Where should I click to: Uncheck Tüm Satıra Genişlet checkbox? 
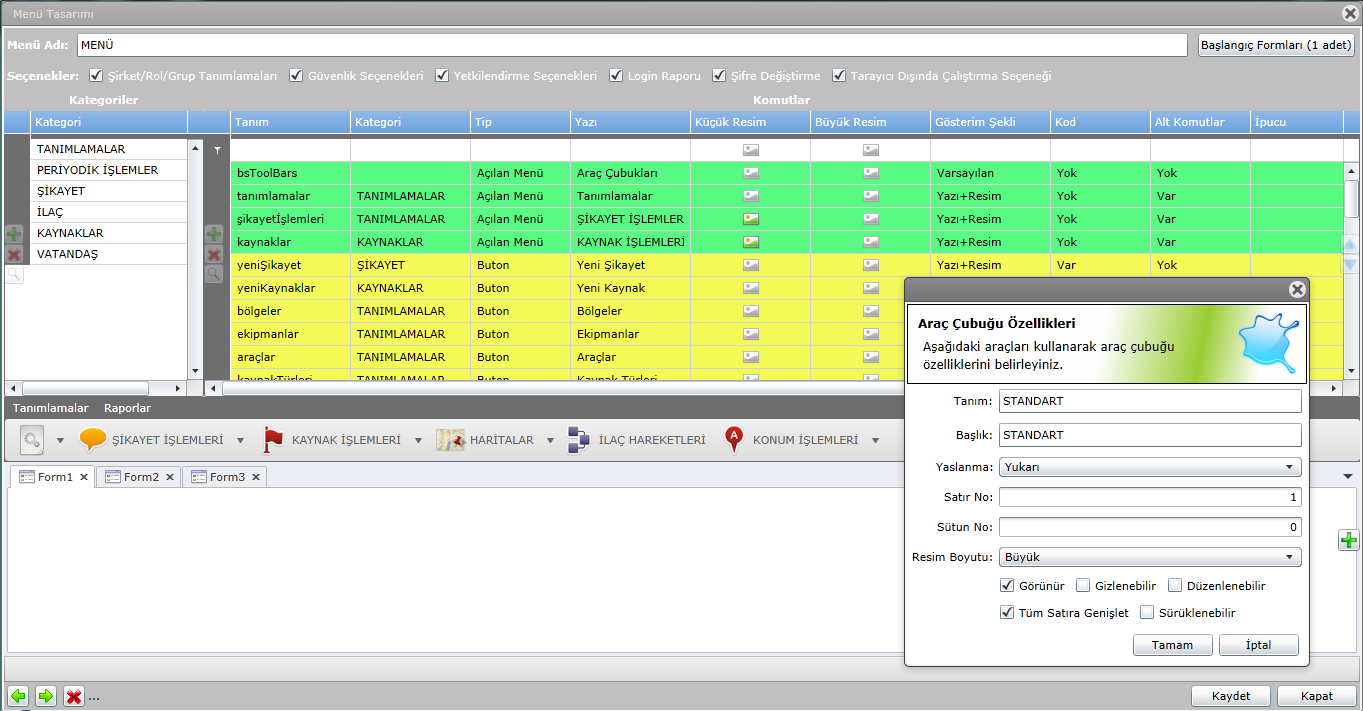(x=1007, y=612)
